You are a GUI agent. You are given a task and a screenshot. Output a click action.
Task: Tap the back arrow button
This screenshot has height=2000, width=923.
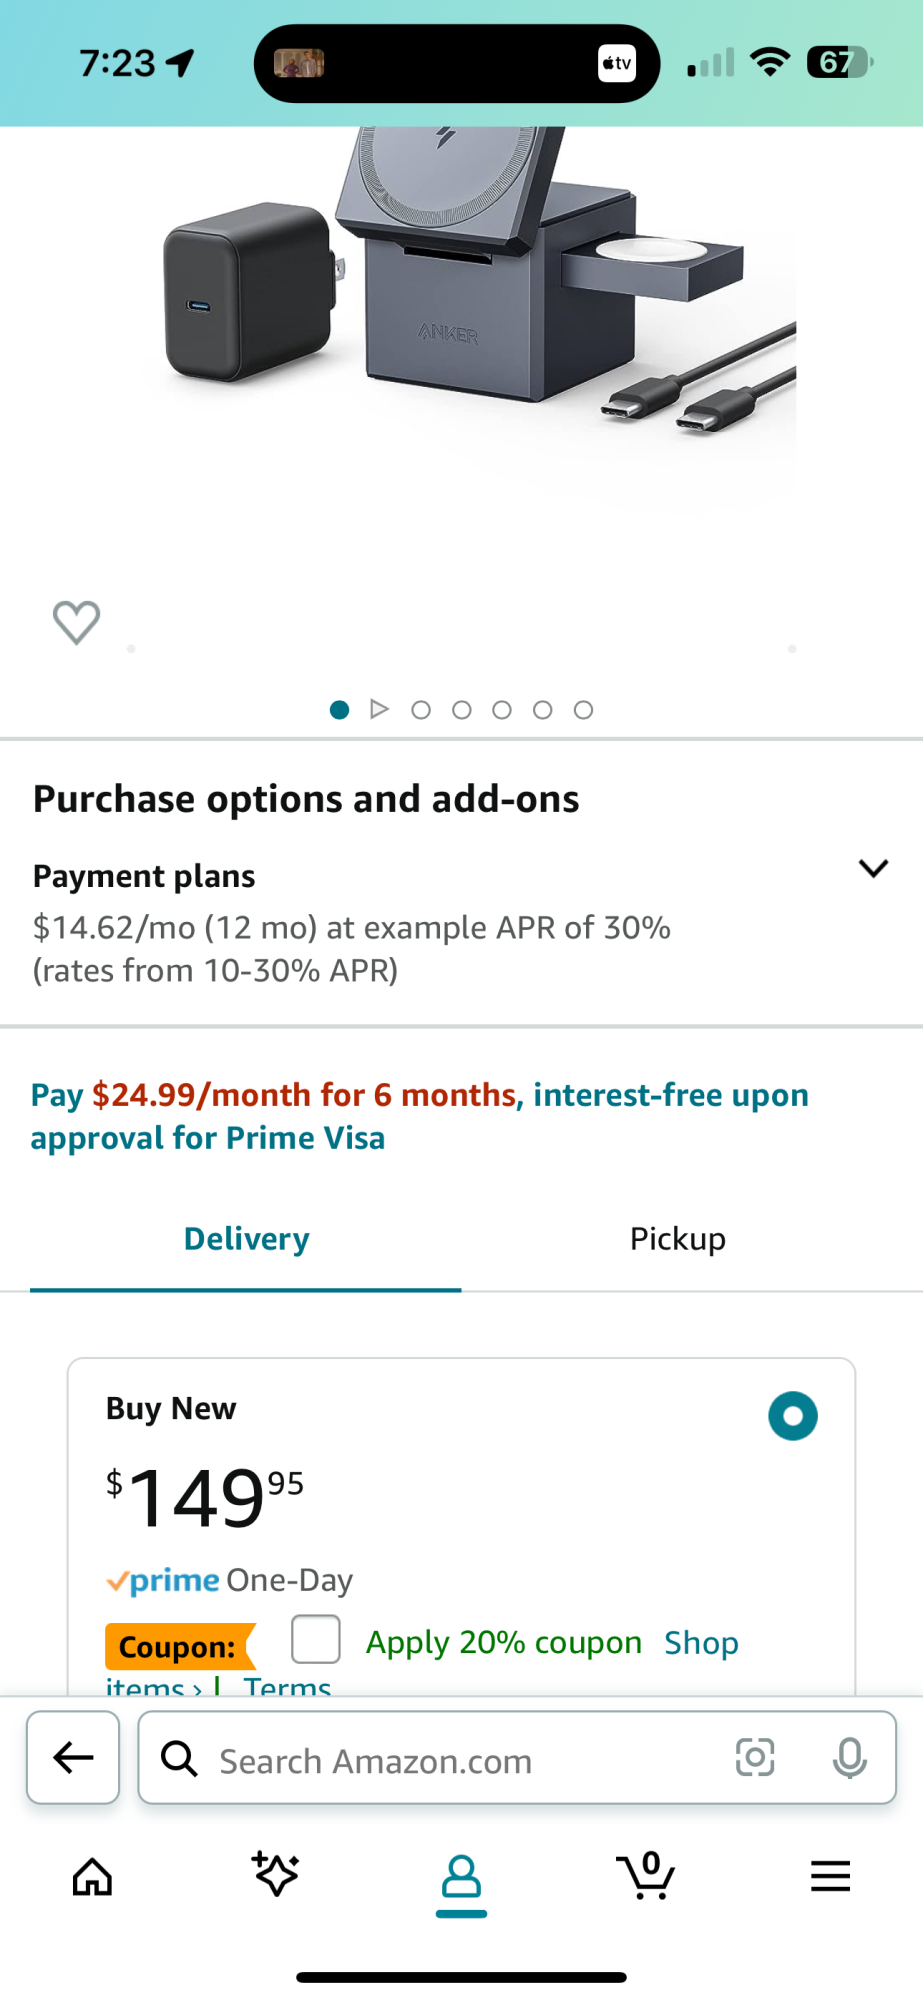[x=73, y=1757]
